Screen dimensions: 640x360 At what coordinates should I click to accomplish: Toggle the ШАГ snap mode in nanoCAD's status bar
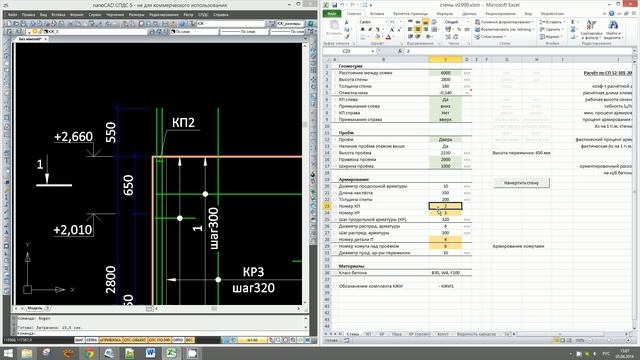pyautogui.click(x=79, y=340)
